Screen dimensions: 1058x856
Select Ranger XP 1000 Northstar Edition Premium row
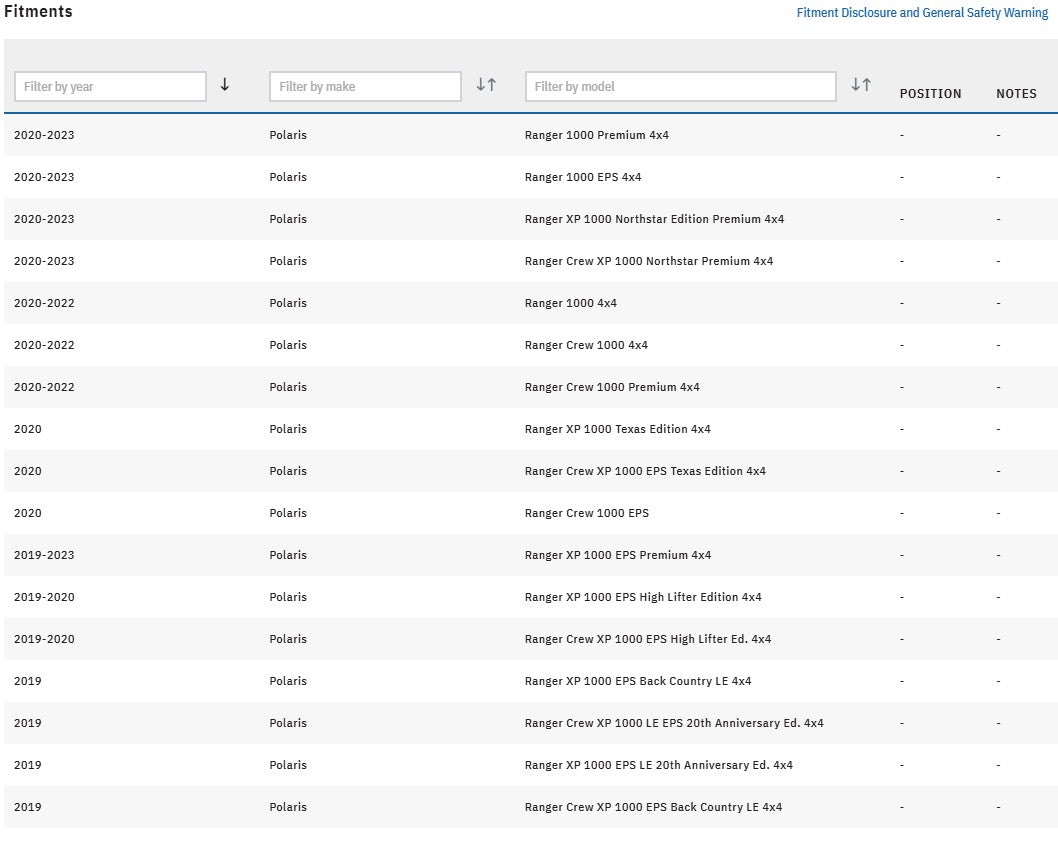click(654, 219)
